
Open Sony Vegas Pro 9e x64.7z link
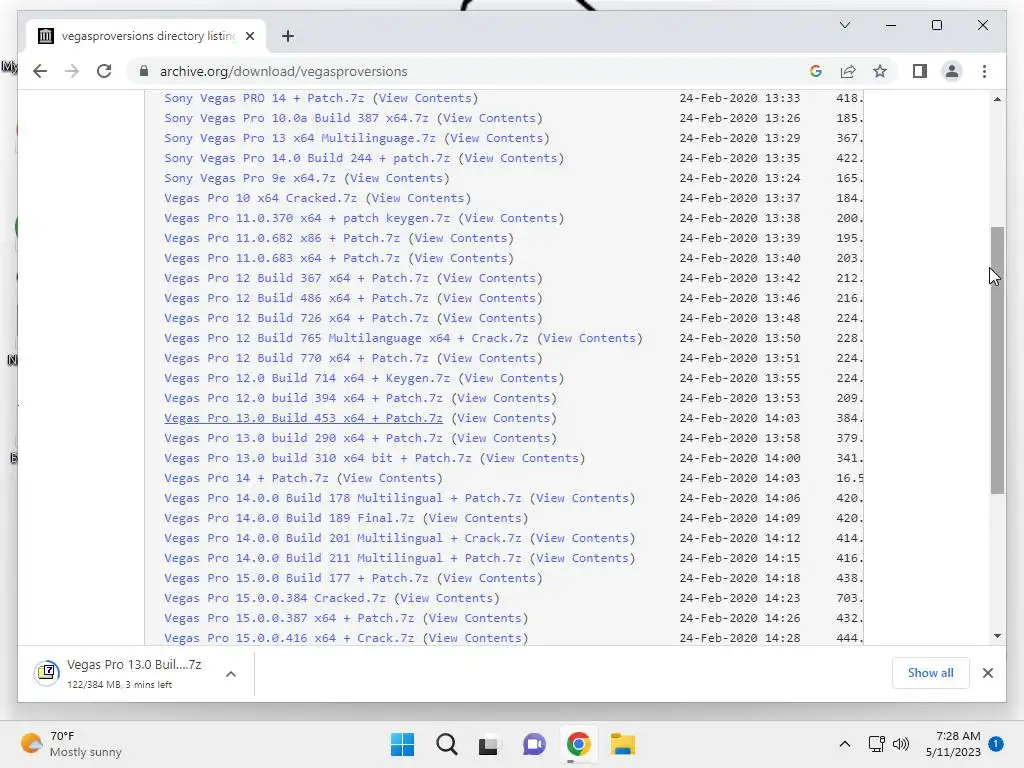[x=249, y=178]
